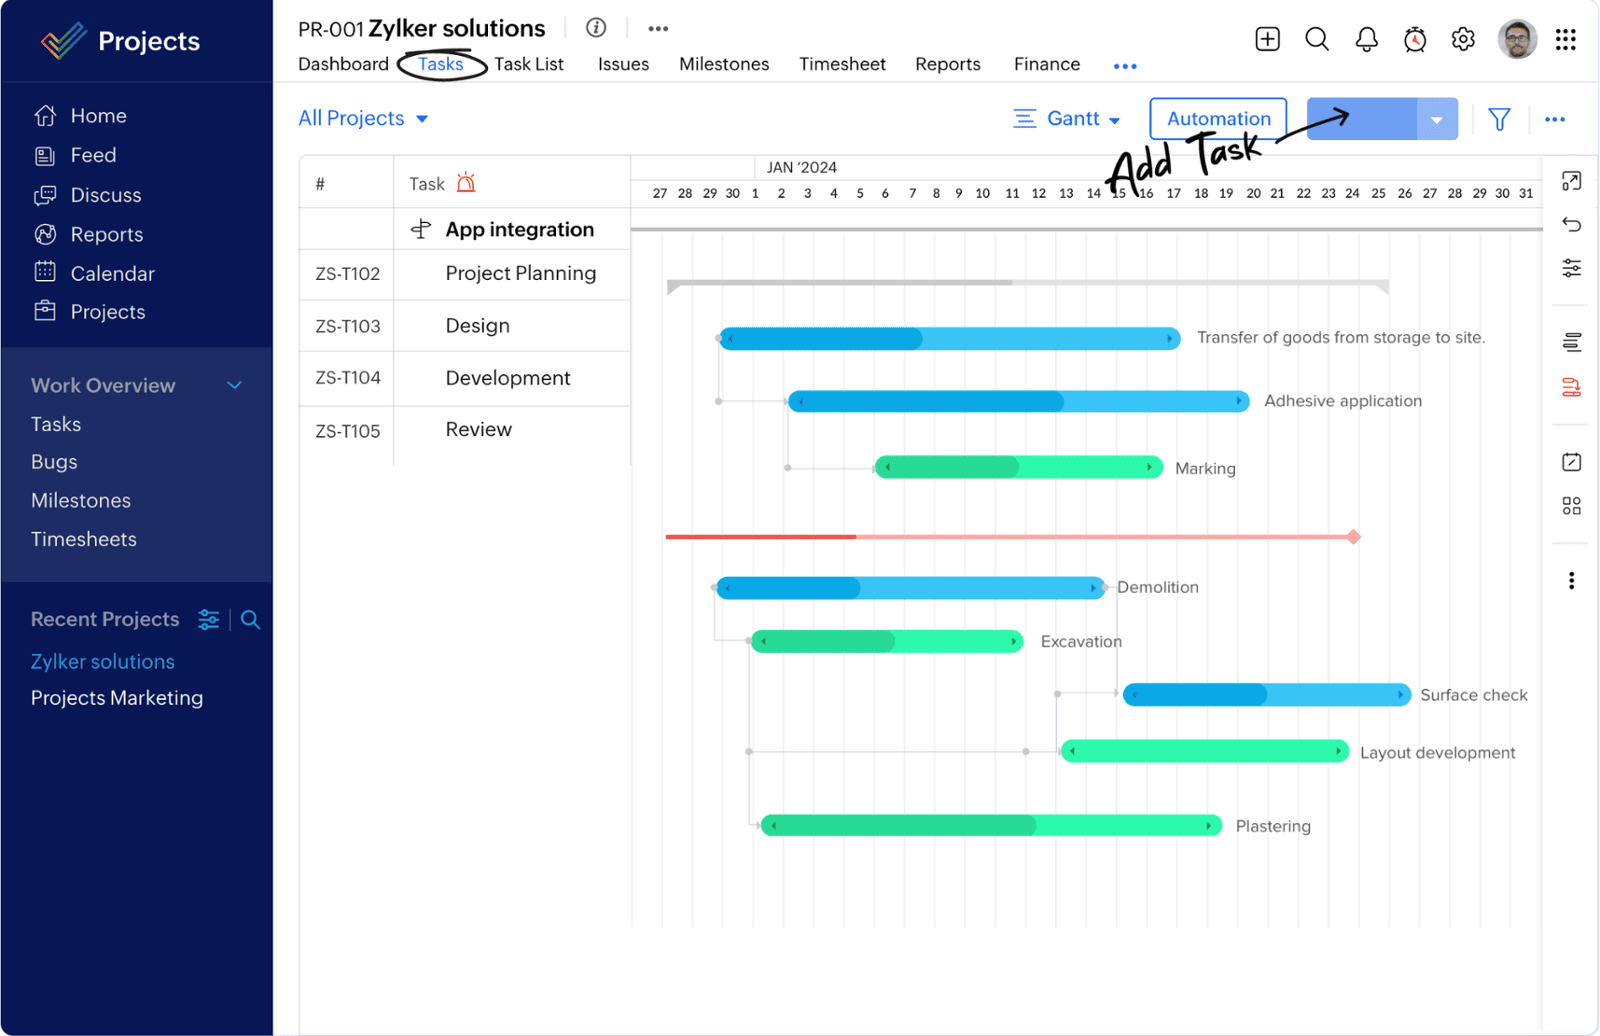Image resolution: width=1600 pixels, height=1036 pixels.
Task: Switch to the Milestones tab
Action: coord(724,64)
